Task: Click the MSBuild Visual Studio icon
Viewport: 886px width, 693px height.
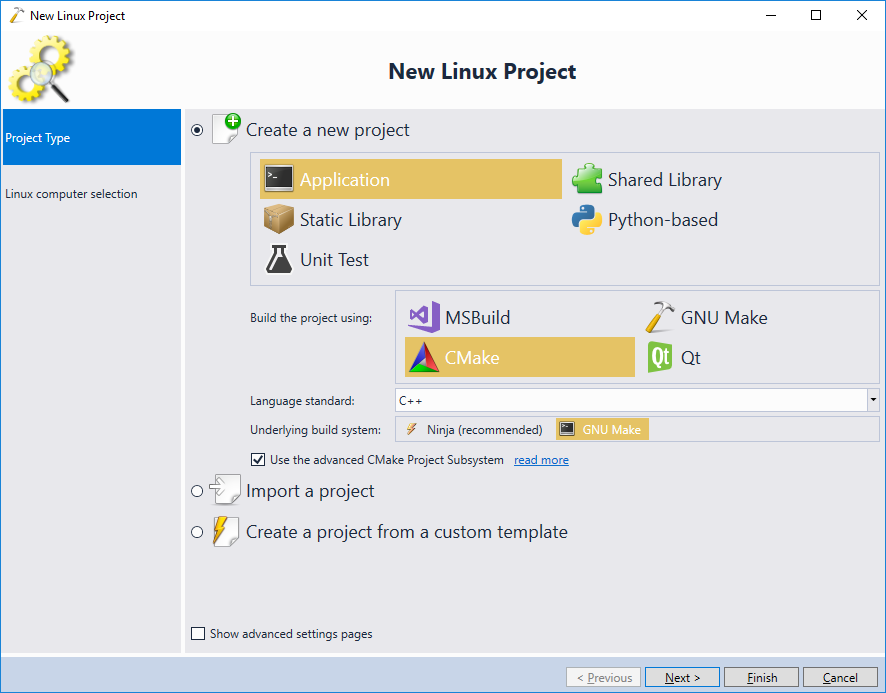Action: click(x=424, y=317)
